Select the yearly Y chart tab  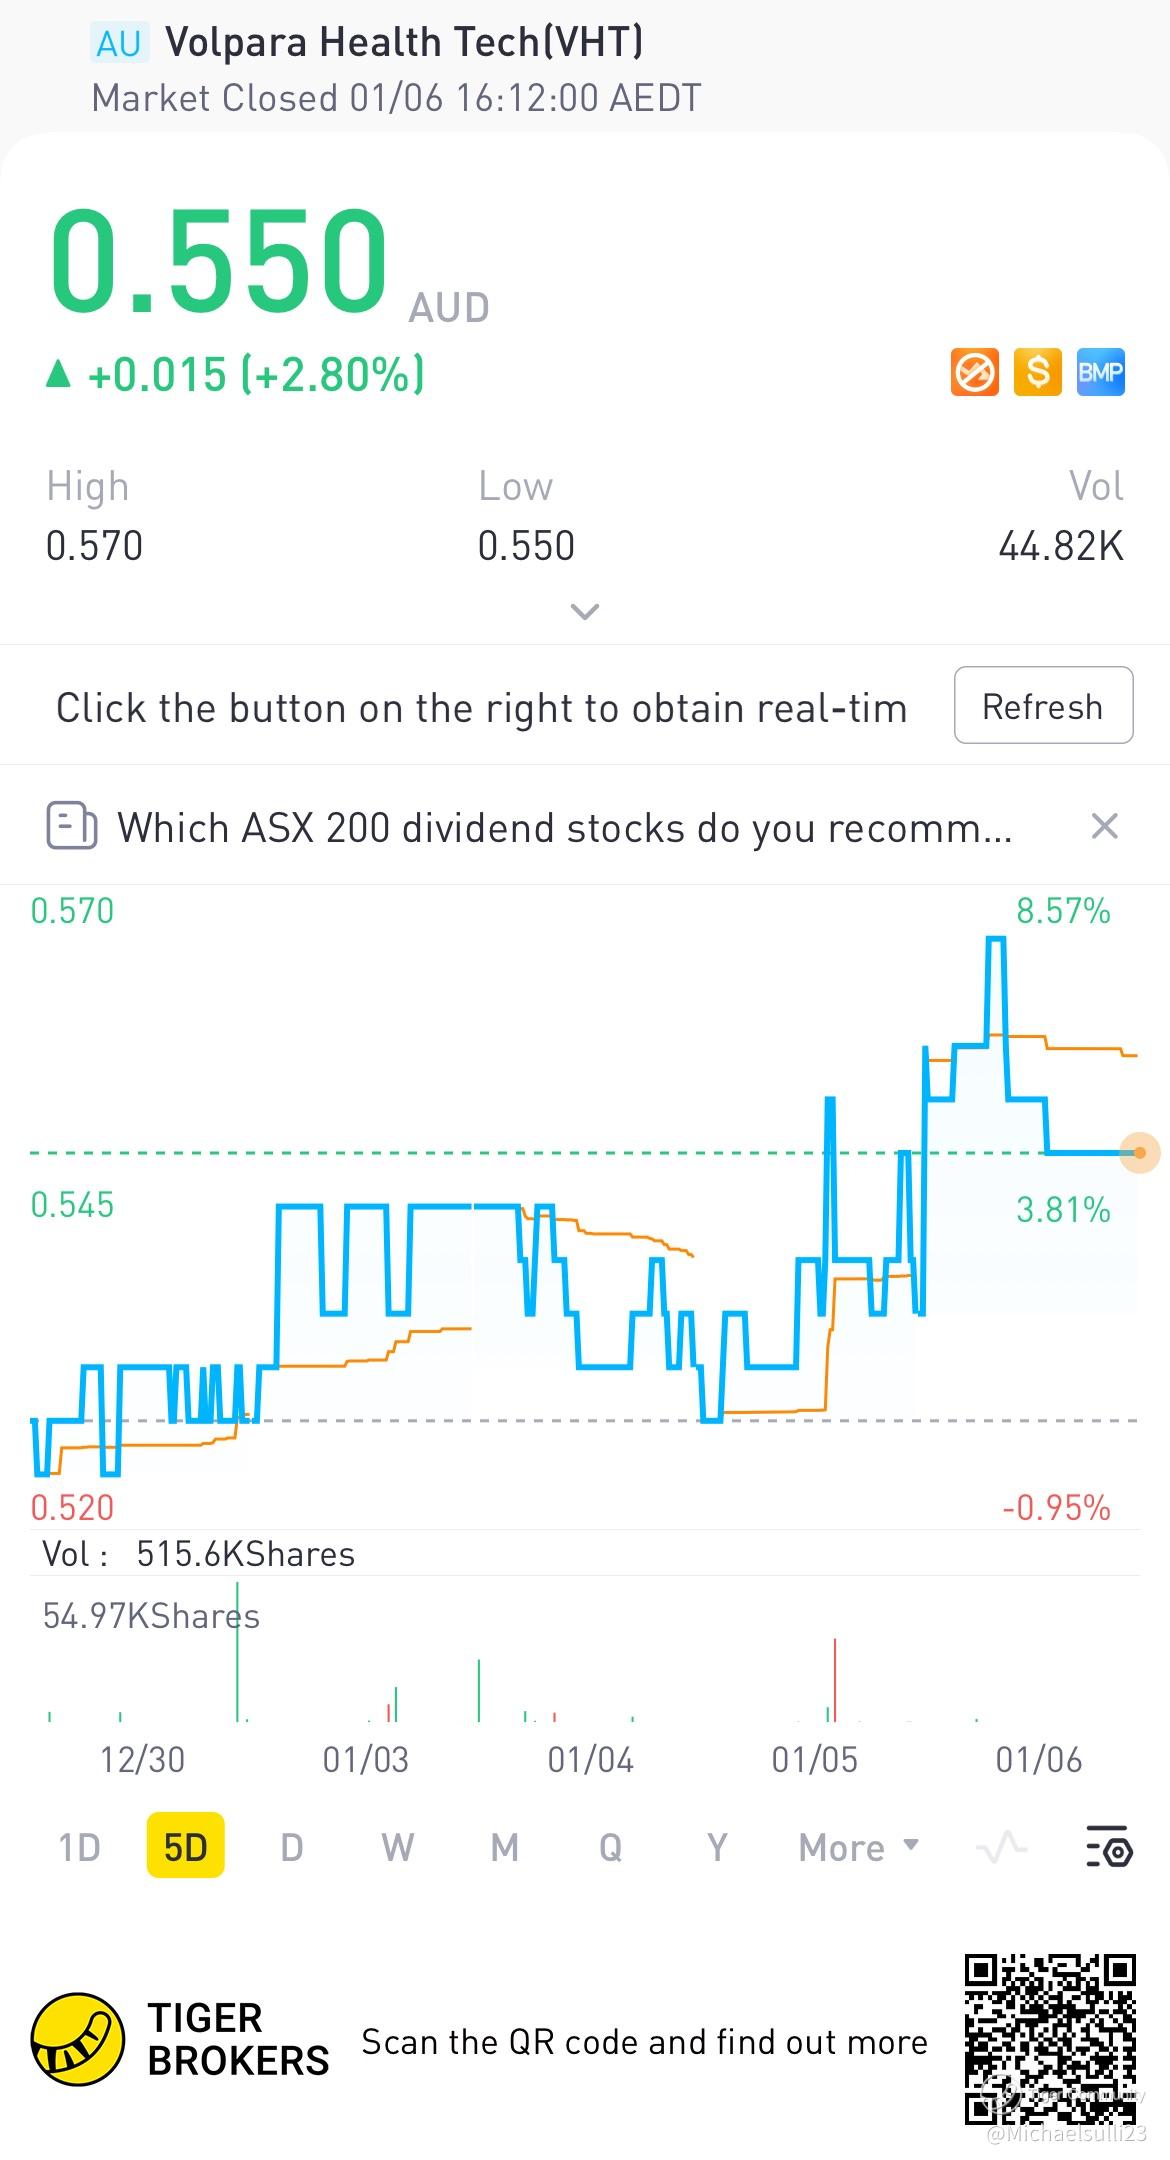pyautogui.click(x=716, y=1847)
